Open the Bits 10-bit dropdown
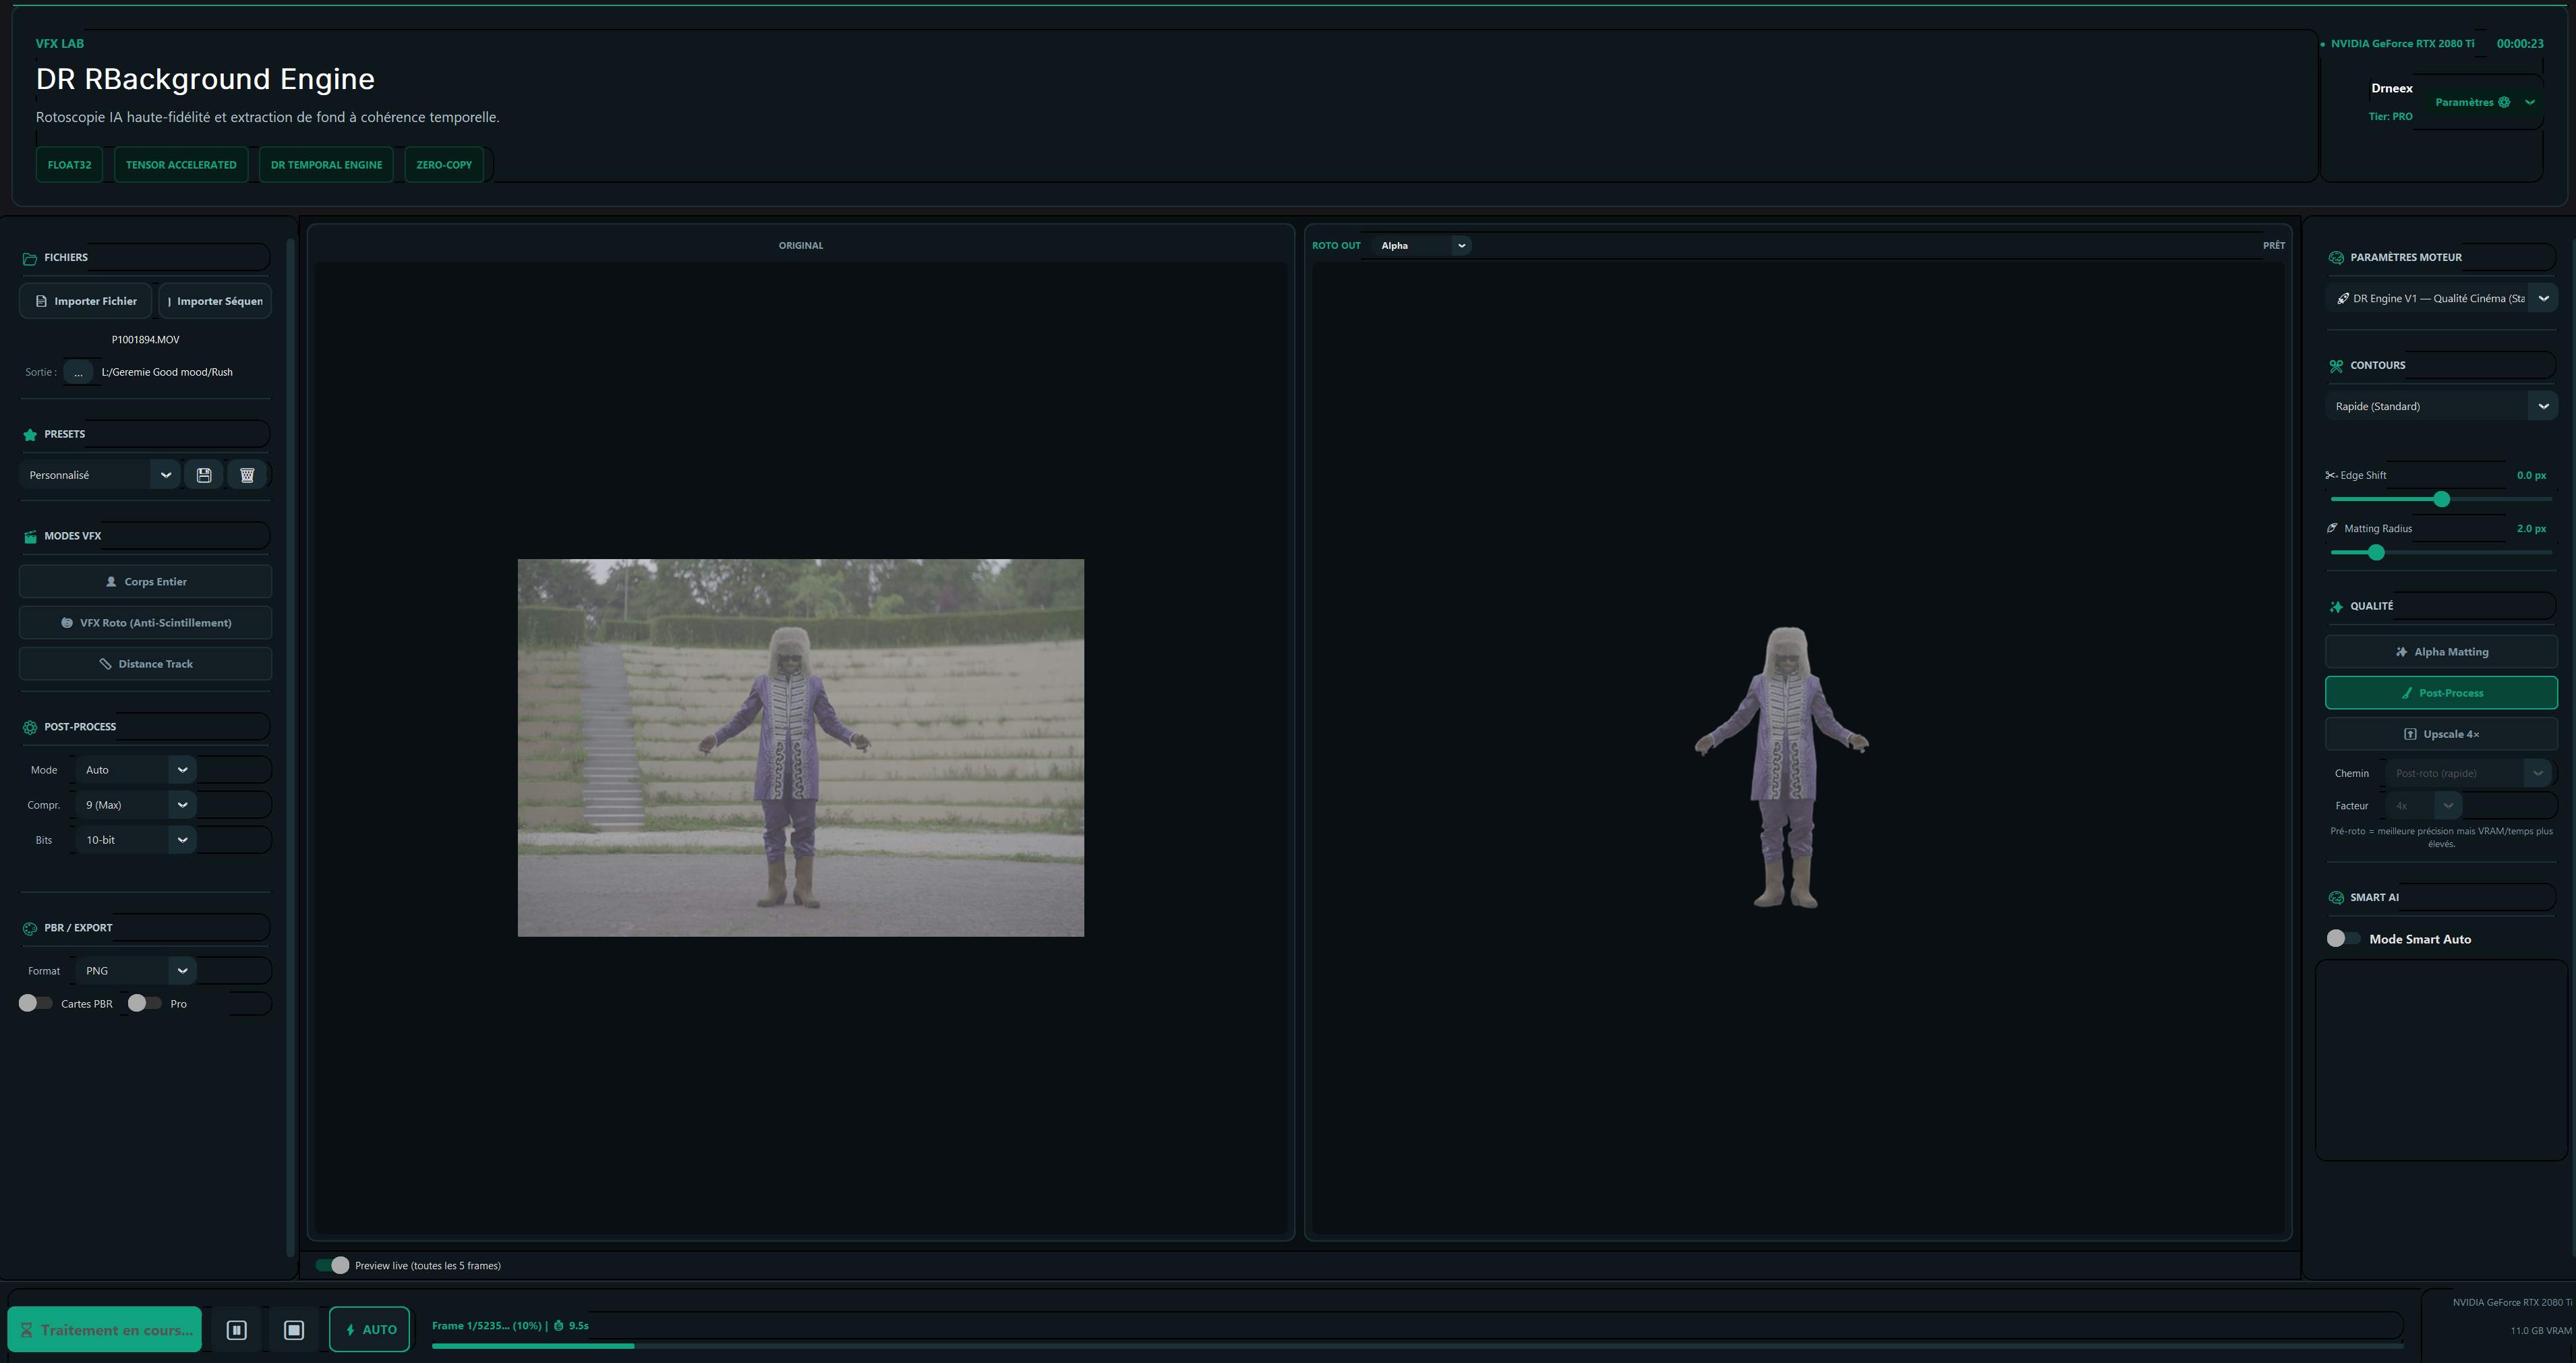 click(x=136, y=840)
